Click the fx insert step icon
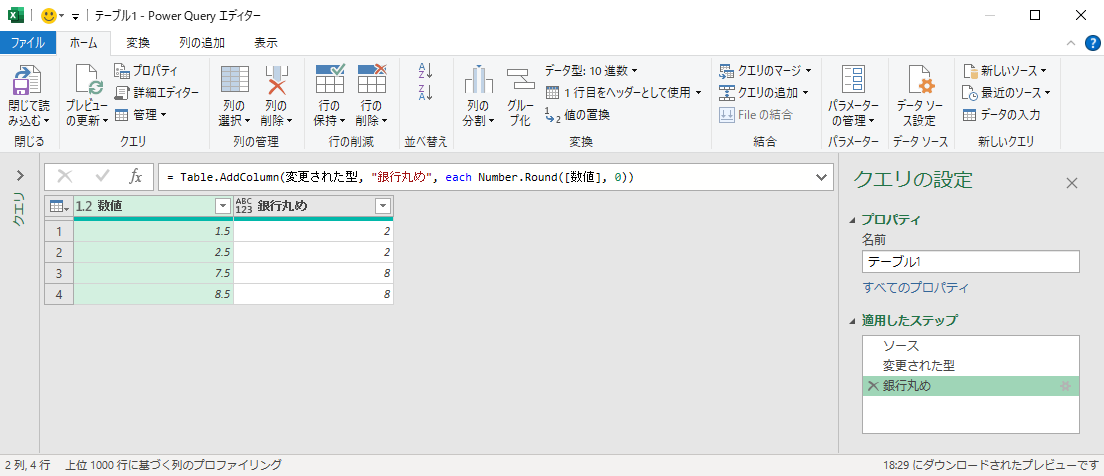 pyautogui.click(x=136, y=177)
